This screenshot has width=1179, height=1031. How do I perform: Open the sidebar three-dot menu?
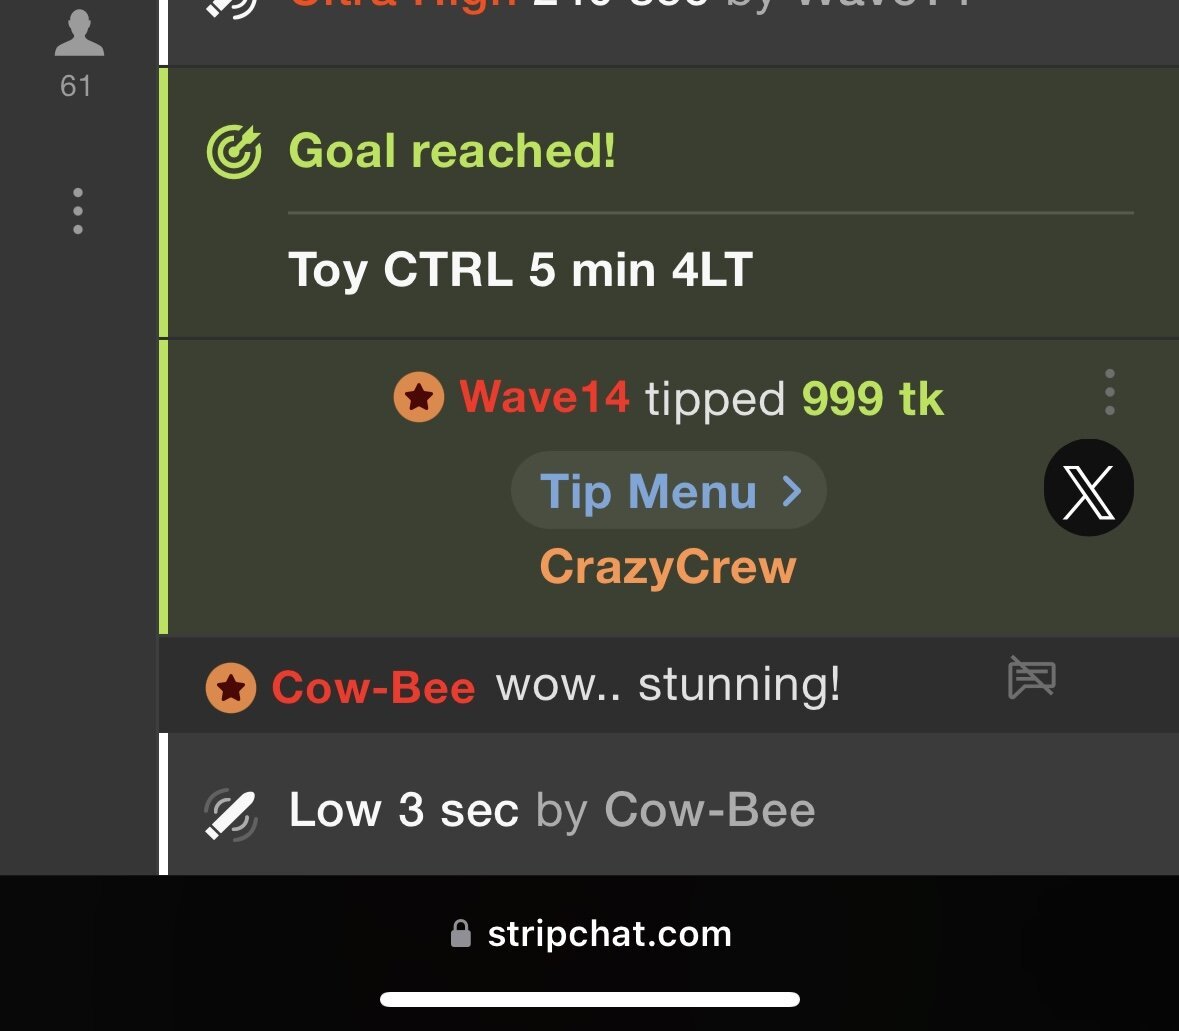click(78, 211)
